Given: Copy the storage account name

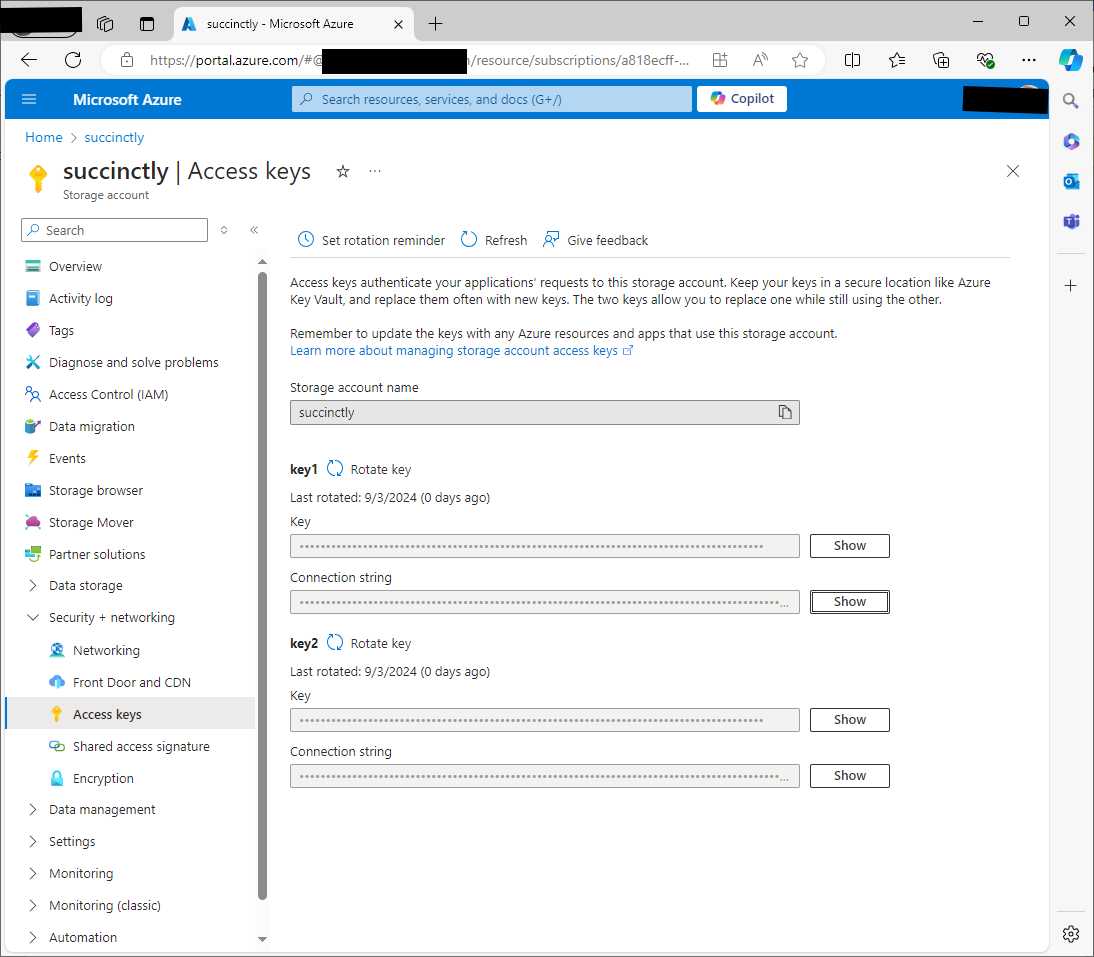Looking at the screenshot, I should coord(786,412).
